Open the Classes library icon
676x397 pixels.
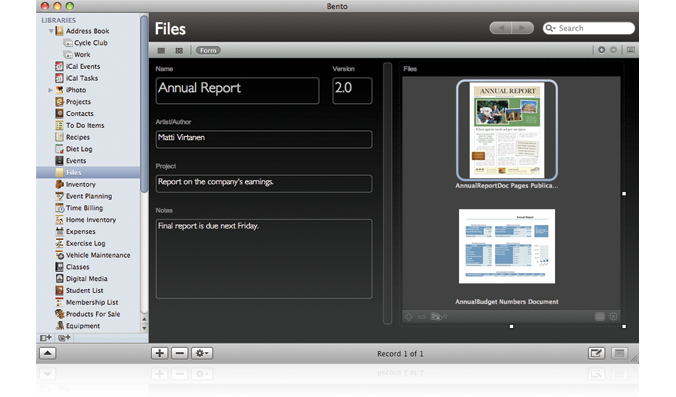(59, 267)
